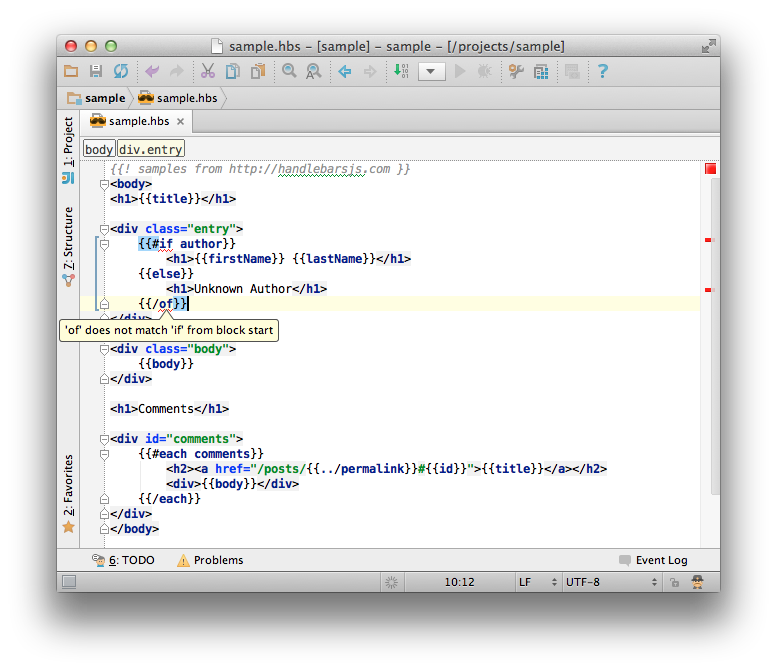Click the {{else}} line text

coord(166,274)
